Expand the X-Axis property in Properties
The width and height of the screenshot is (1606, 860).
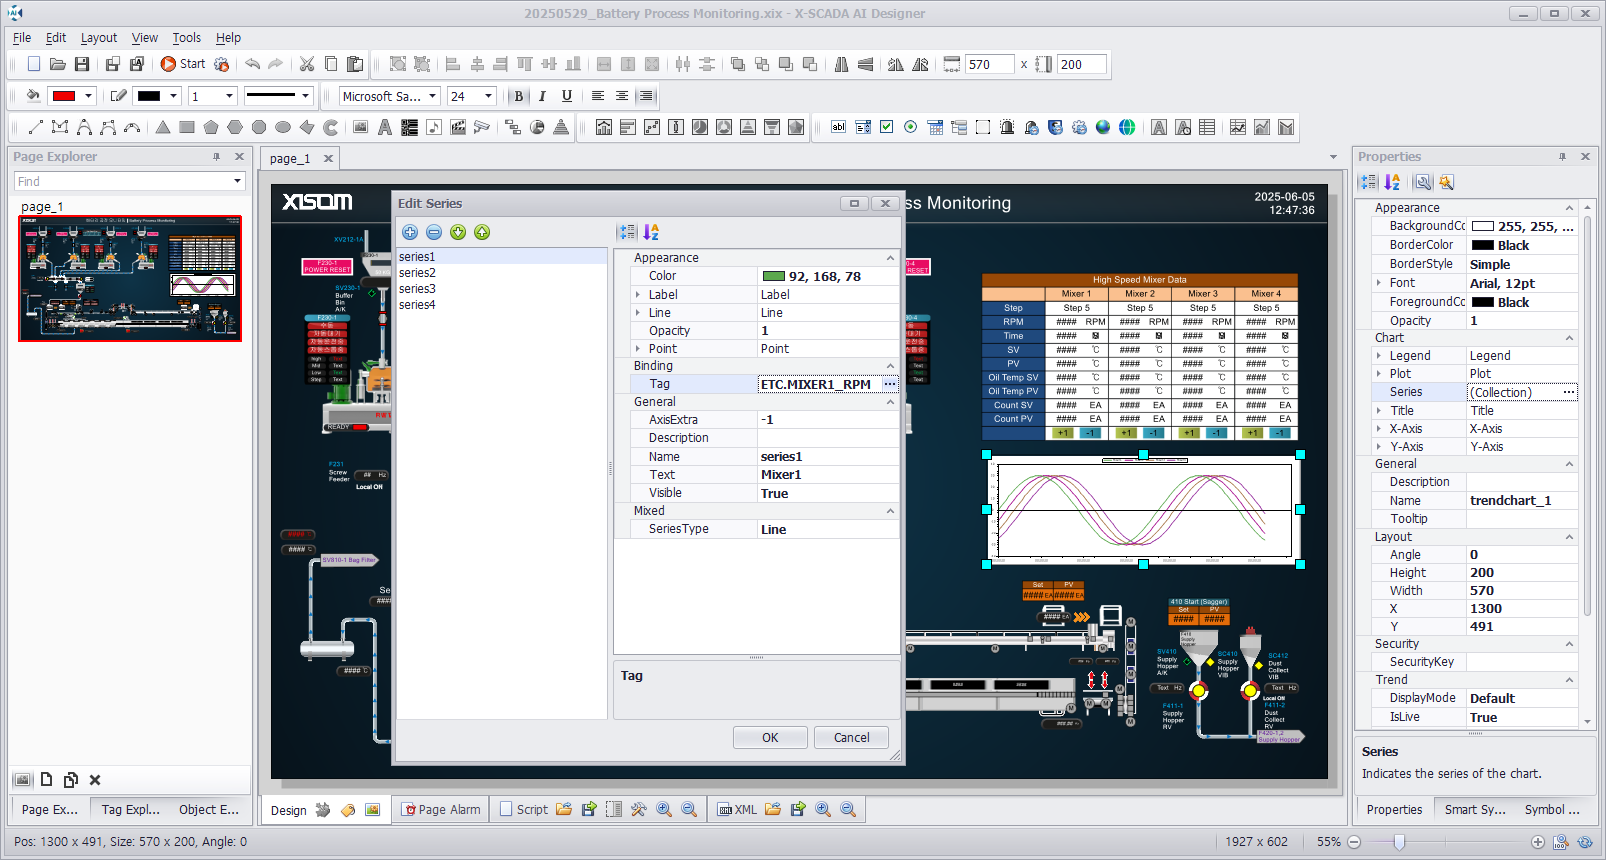(x=1378, y=429)
